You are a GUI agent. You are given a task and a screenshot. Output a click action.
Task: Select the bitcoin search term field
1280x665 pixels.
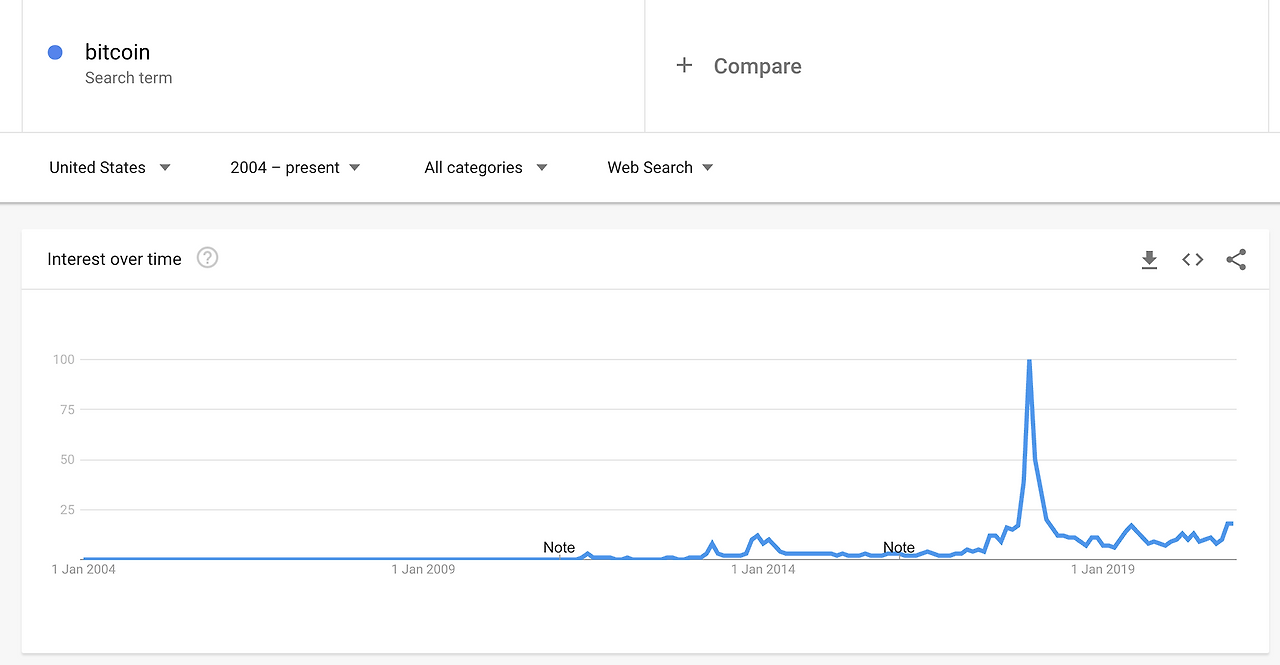click(333, 65)
